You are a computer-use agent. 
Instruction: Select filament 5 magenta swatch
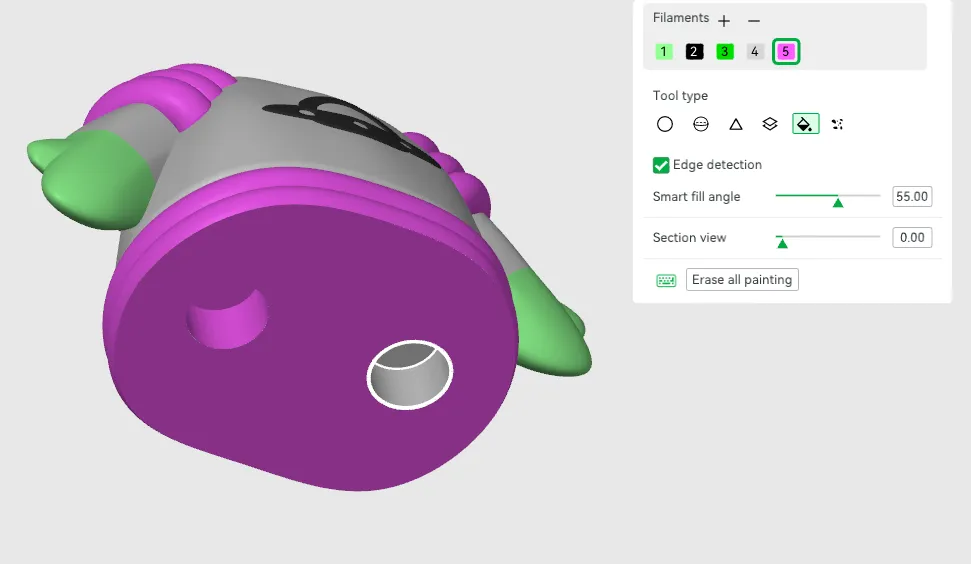786,51
